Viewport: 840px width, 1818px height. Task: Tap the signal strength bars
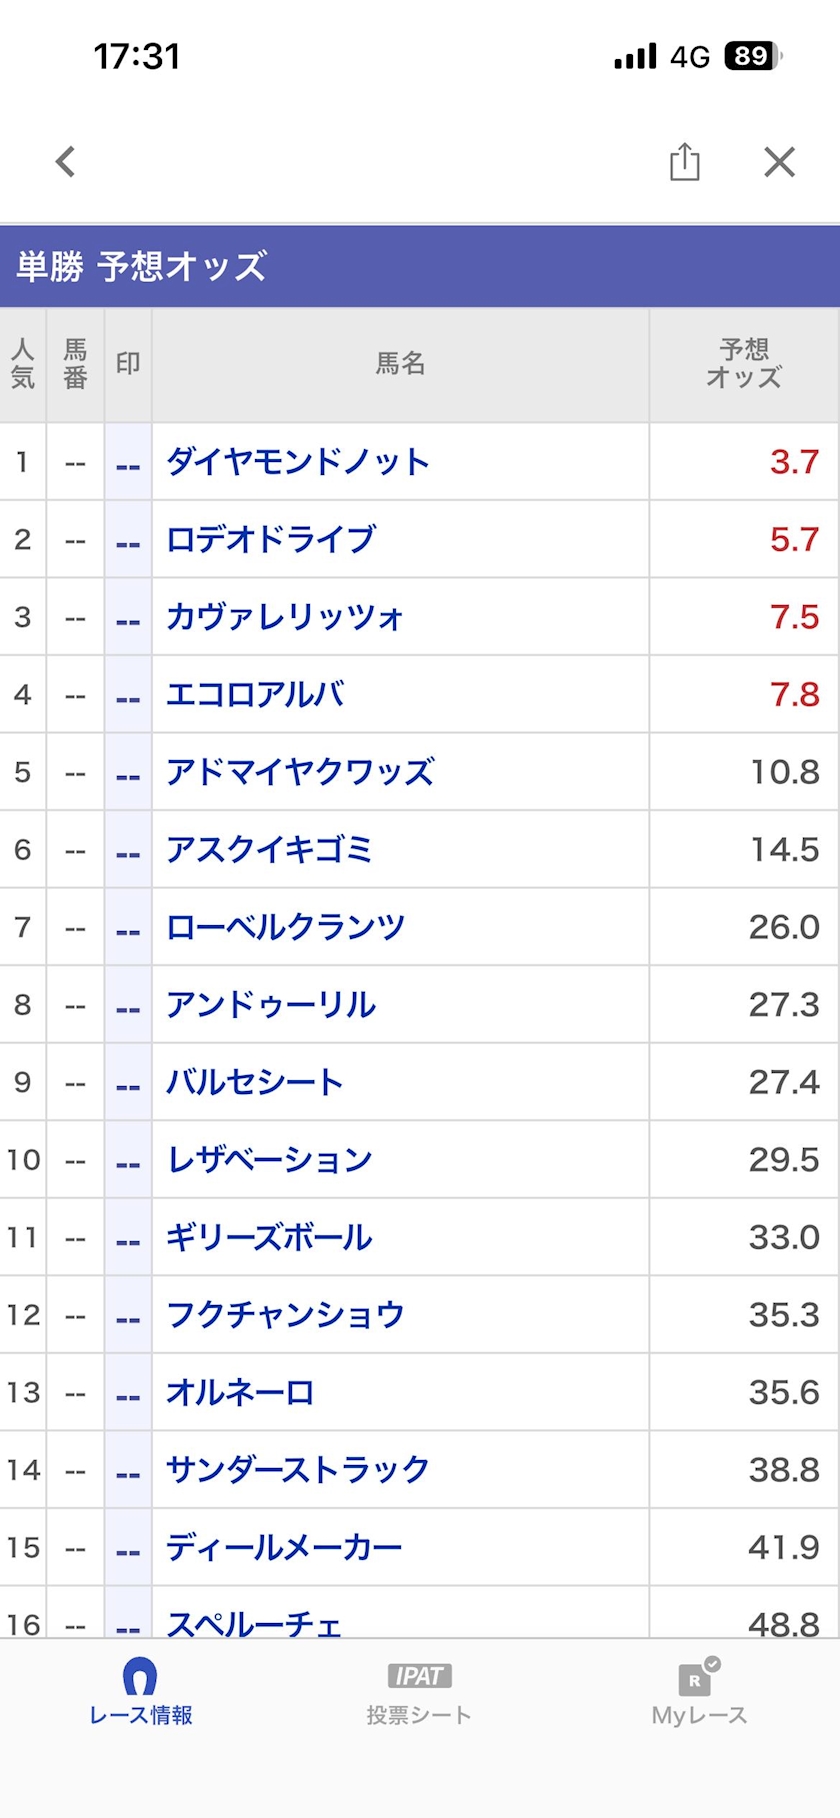pos(636,56)
